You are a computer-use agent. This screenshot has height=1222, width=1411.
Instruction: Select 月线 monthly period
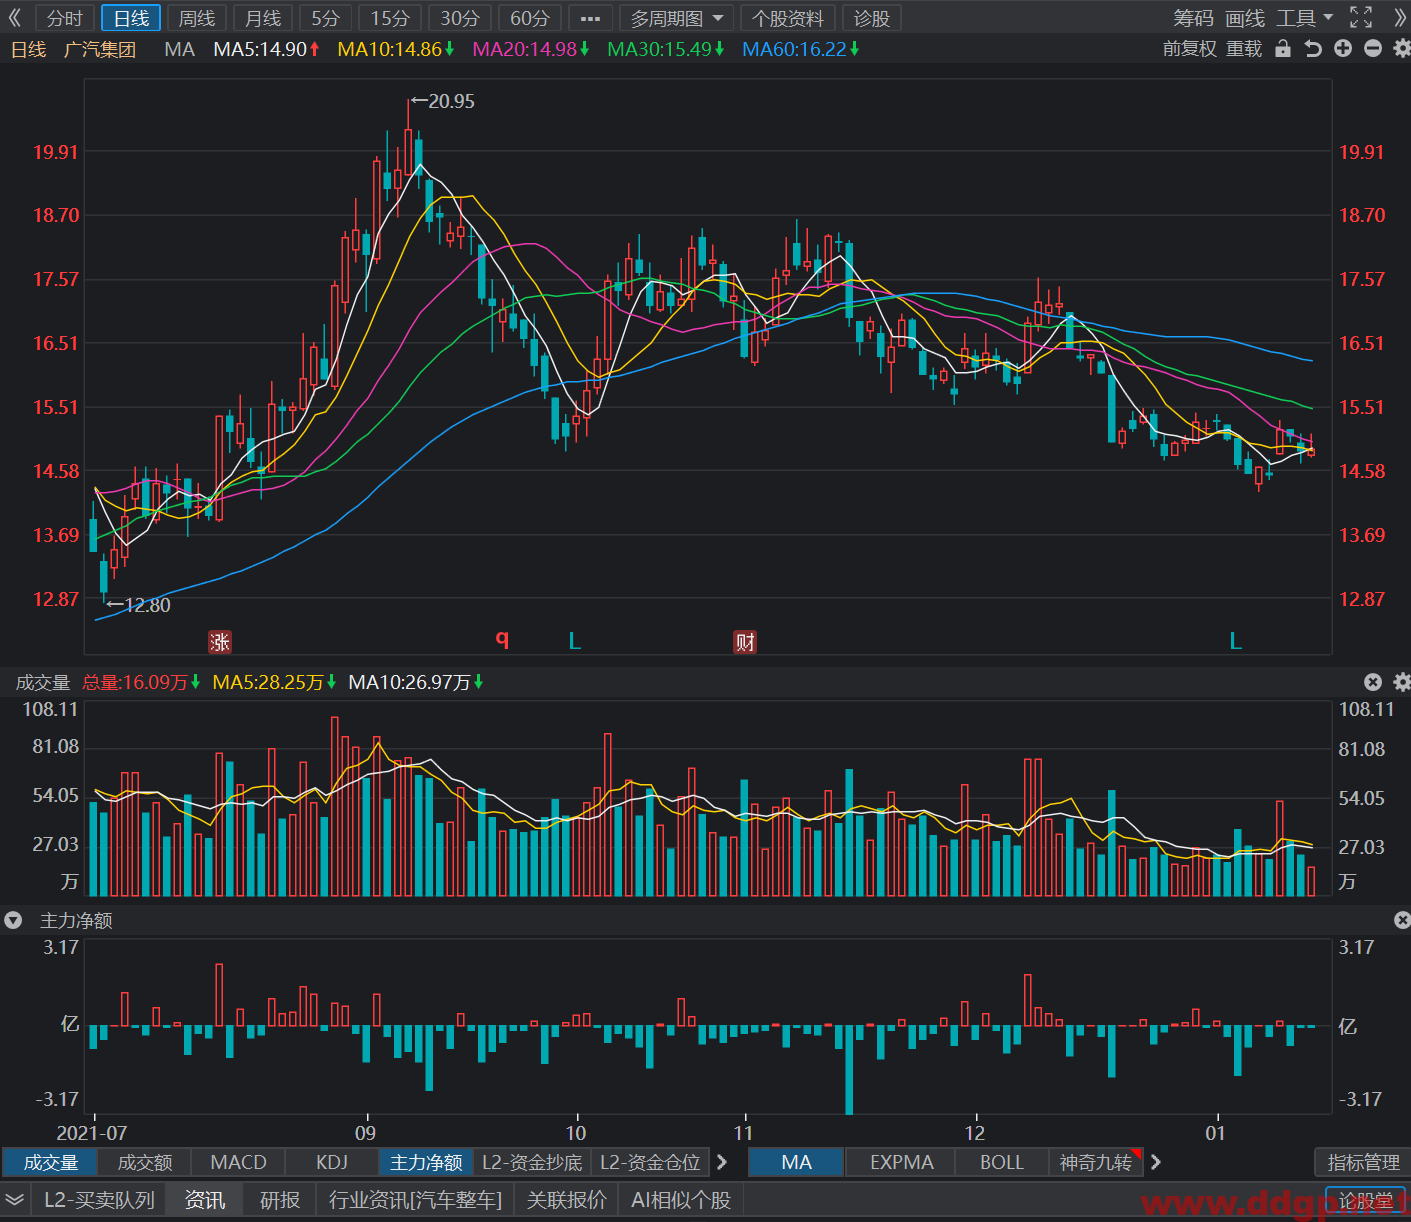(263, 18)
